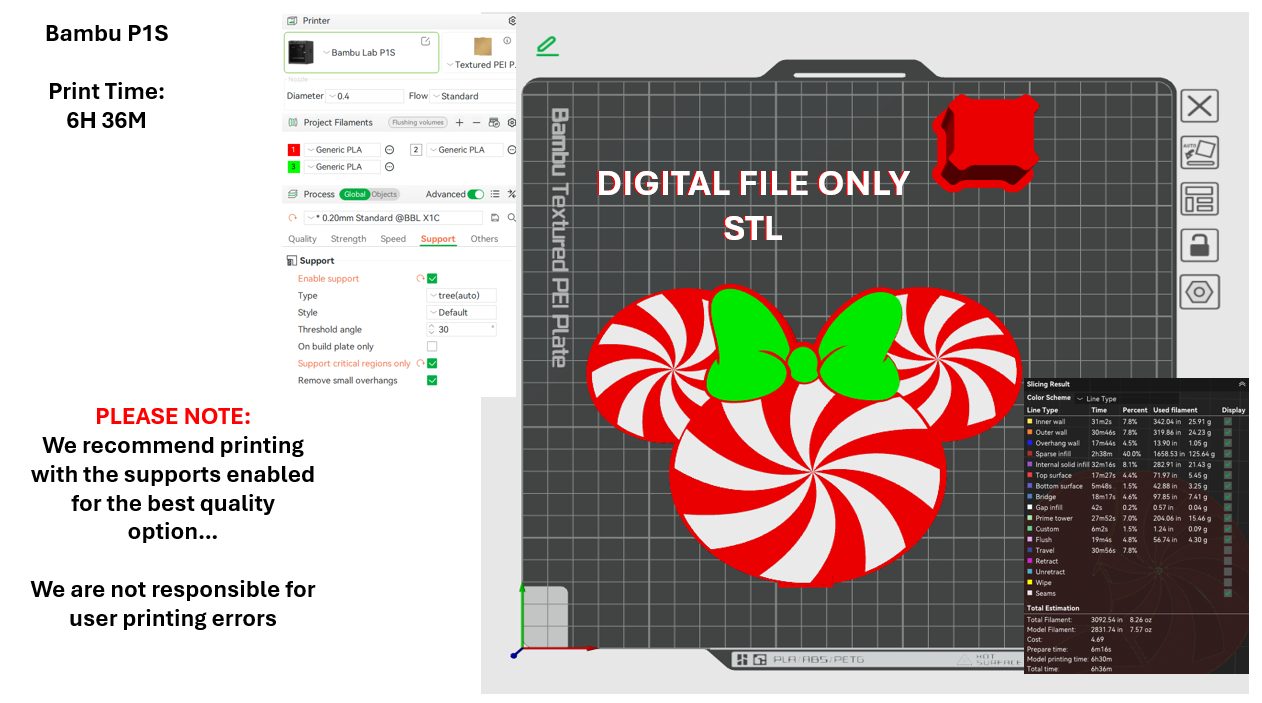Open the support Type dropdown

(461, 296)
